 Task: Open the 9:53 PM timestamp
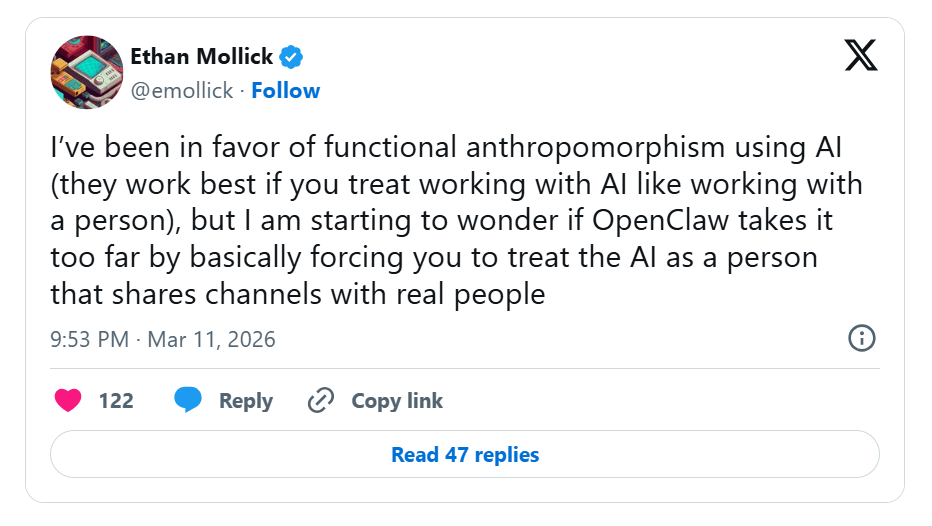[89, 339]
